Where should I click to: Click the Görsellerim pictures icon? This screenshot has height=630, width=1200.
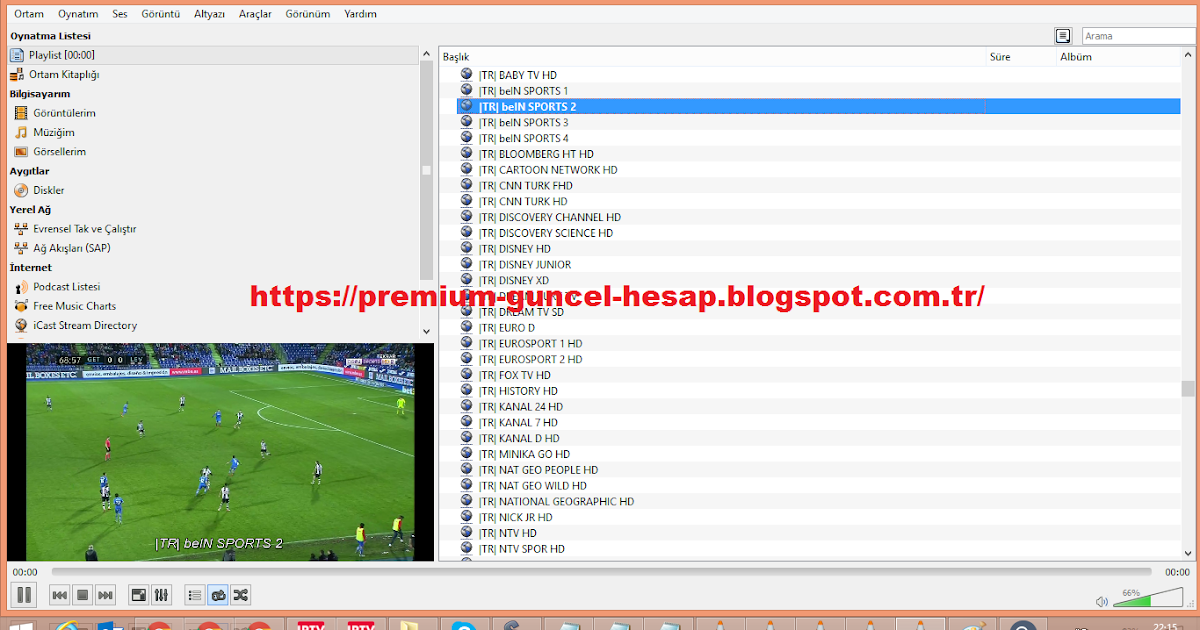(21, 152)
